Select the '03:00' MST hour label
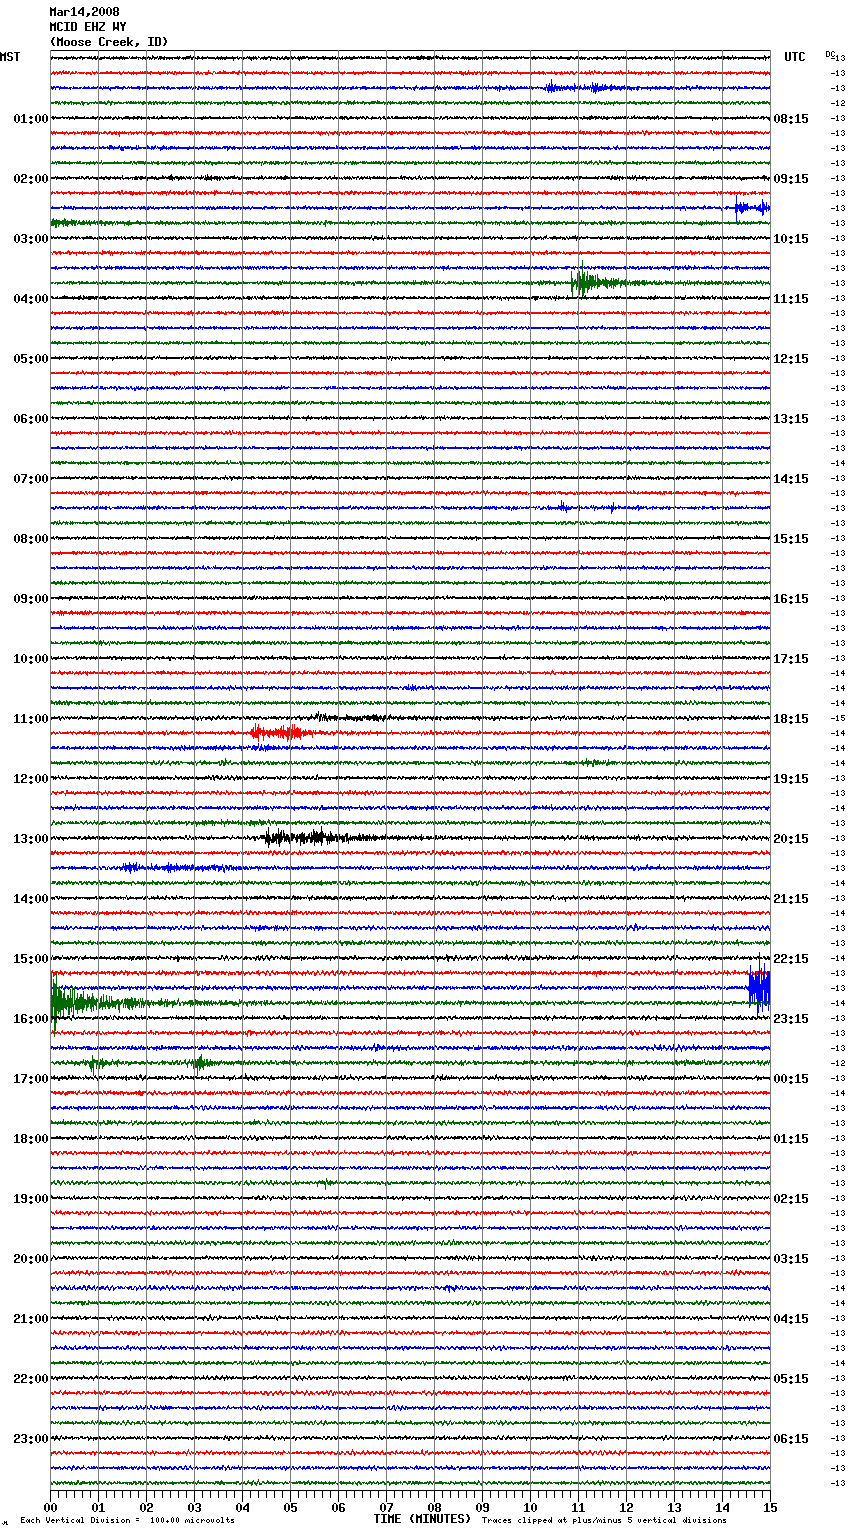The height and width of the screenshot is (1534, 850). tap(31, 239)
